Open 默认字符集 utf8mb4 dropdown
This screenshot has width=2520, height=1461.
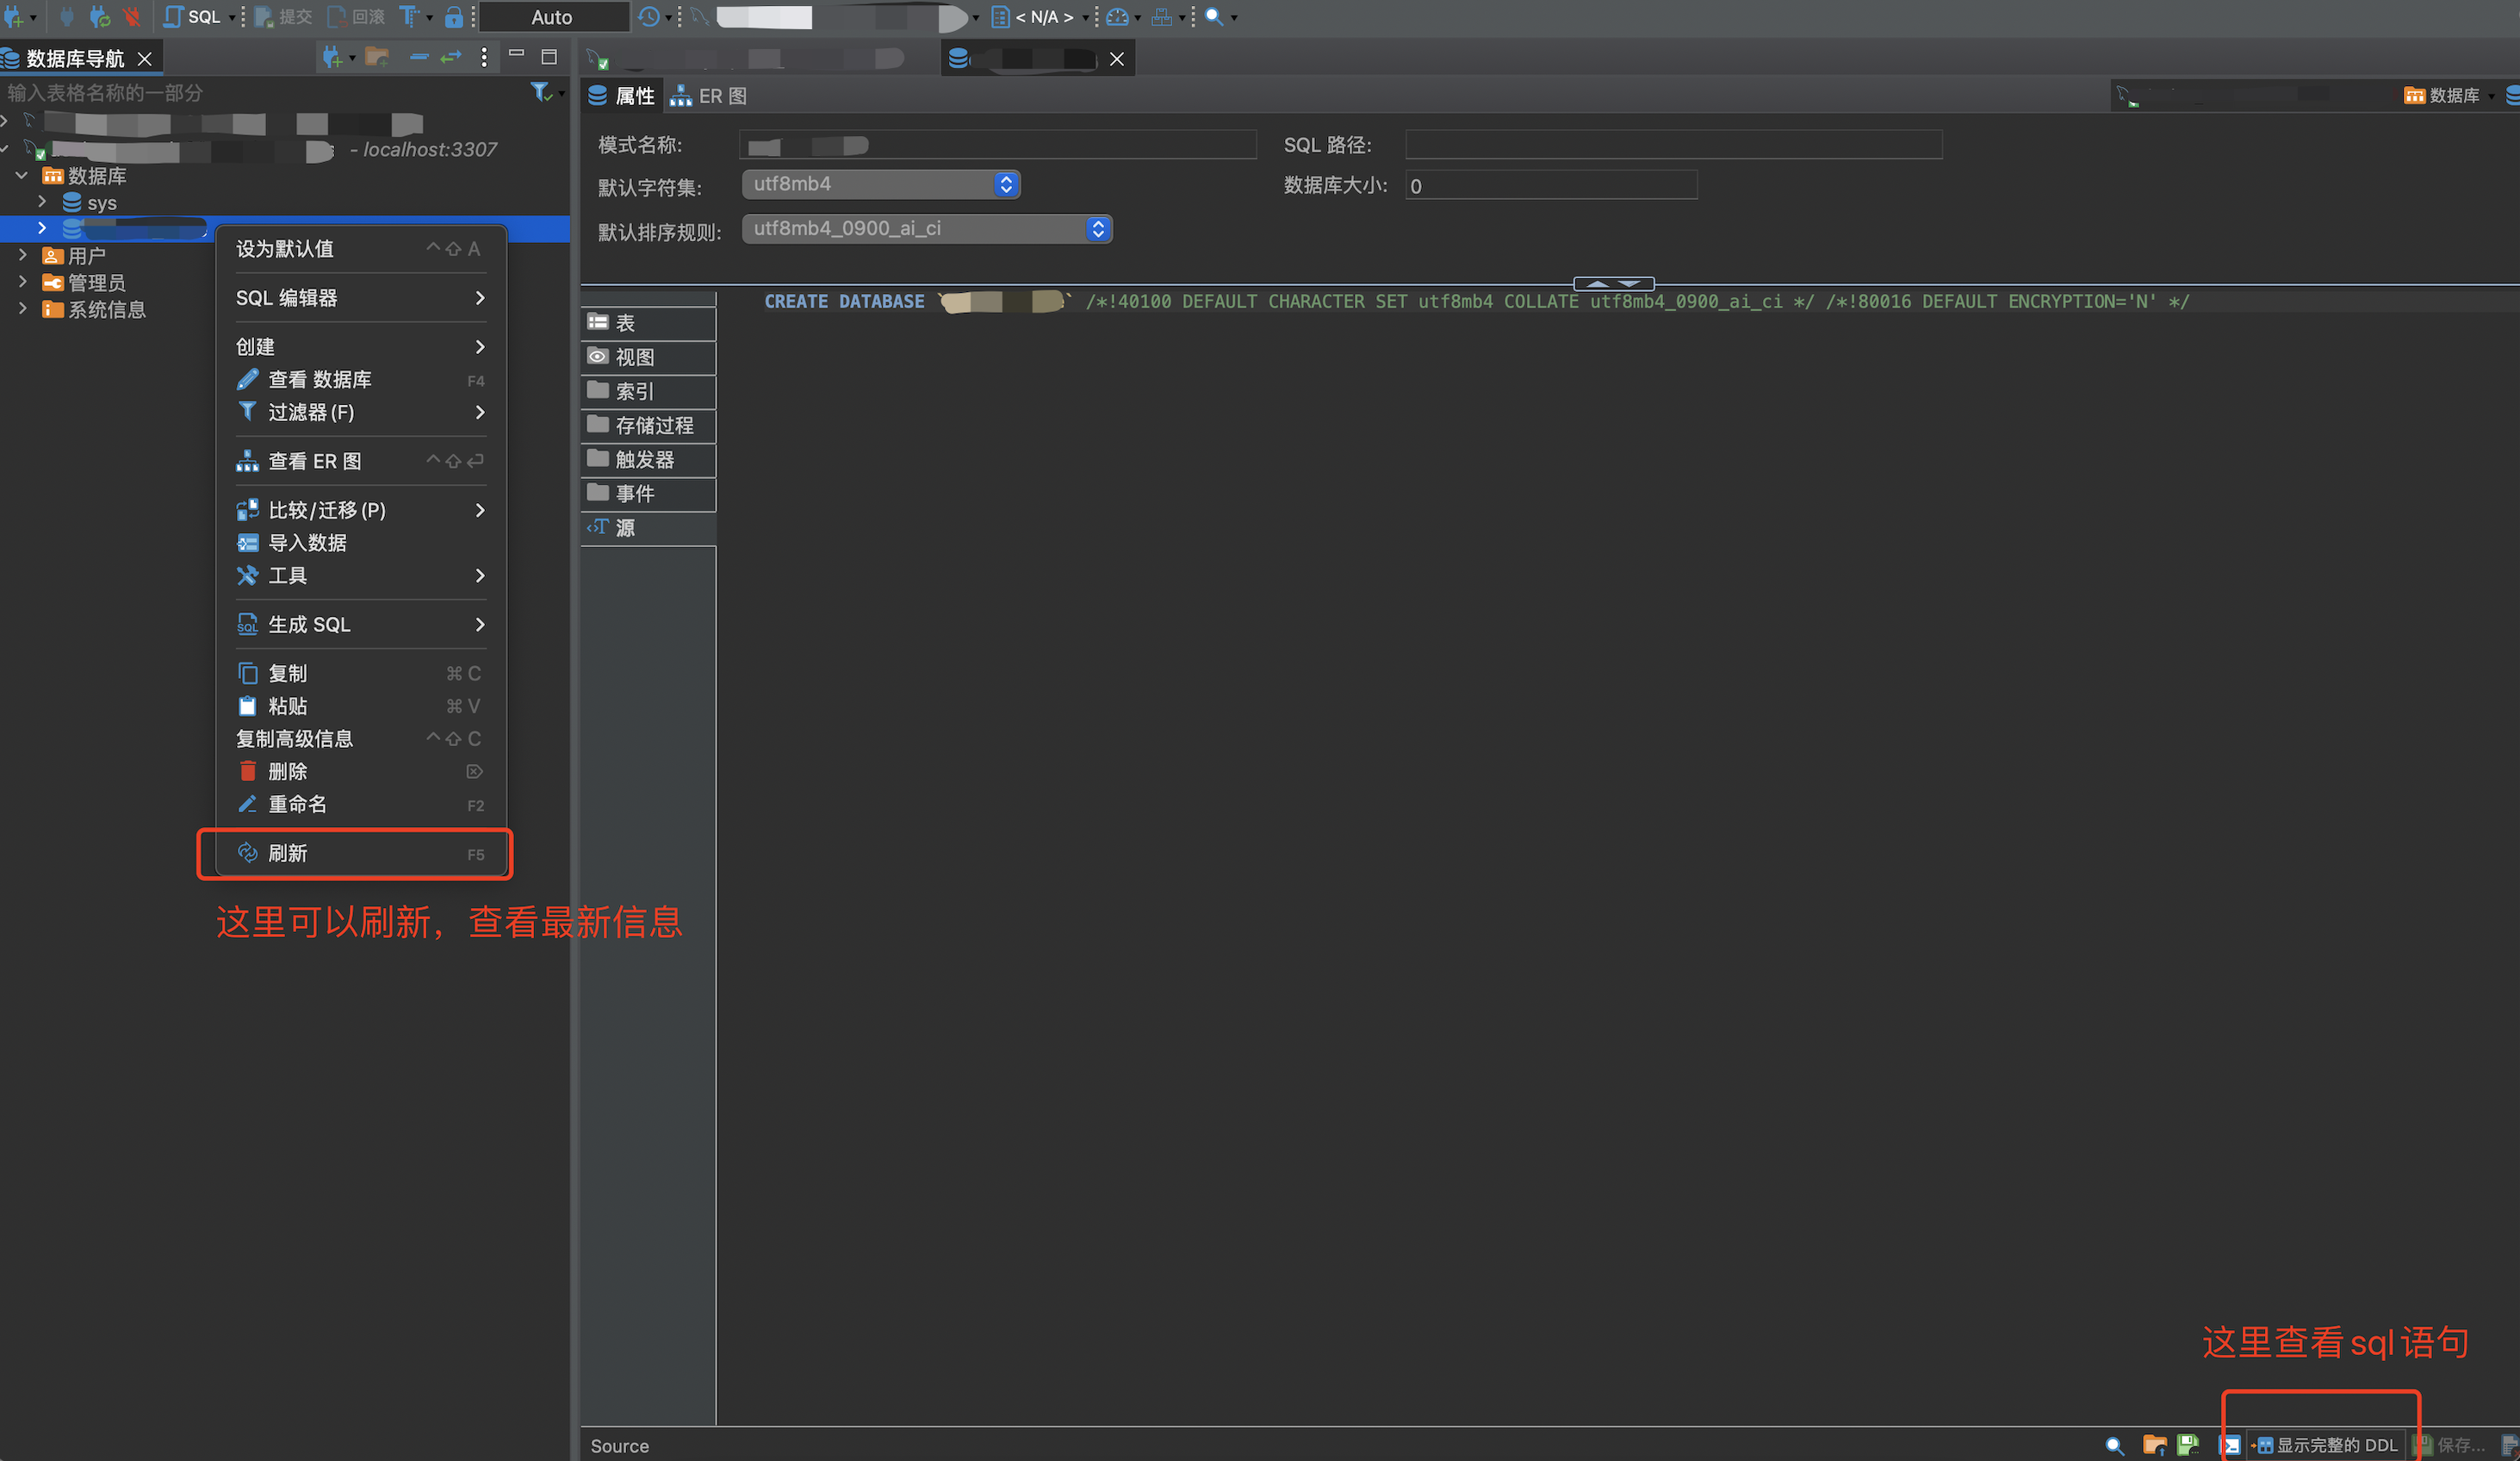(x=881, y=184)
